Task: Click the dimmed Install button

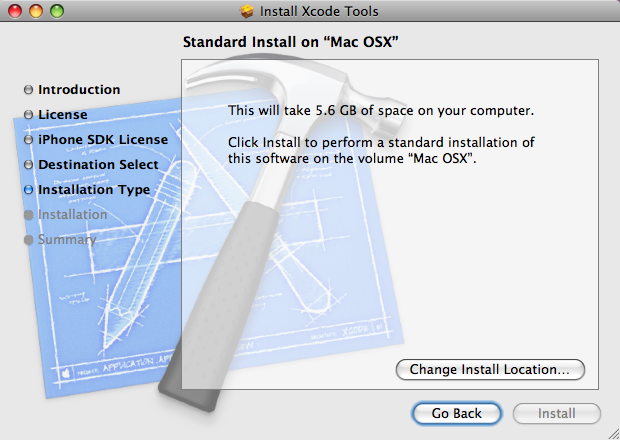Action: (x=557, y=414)
